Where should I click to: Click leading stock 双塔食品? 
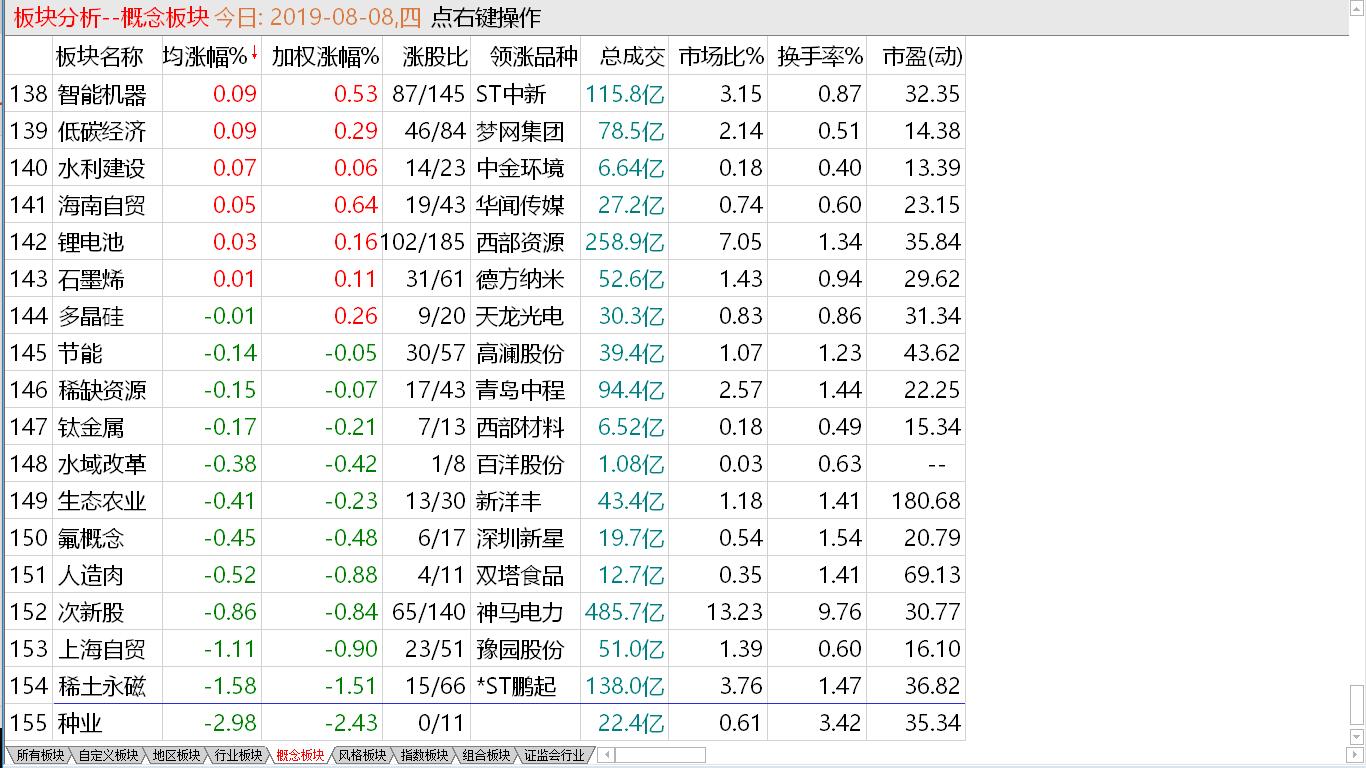coord(520,575)
